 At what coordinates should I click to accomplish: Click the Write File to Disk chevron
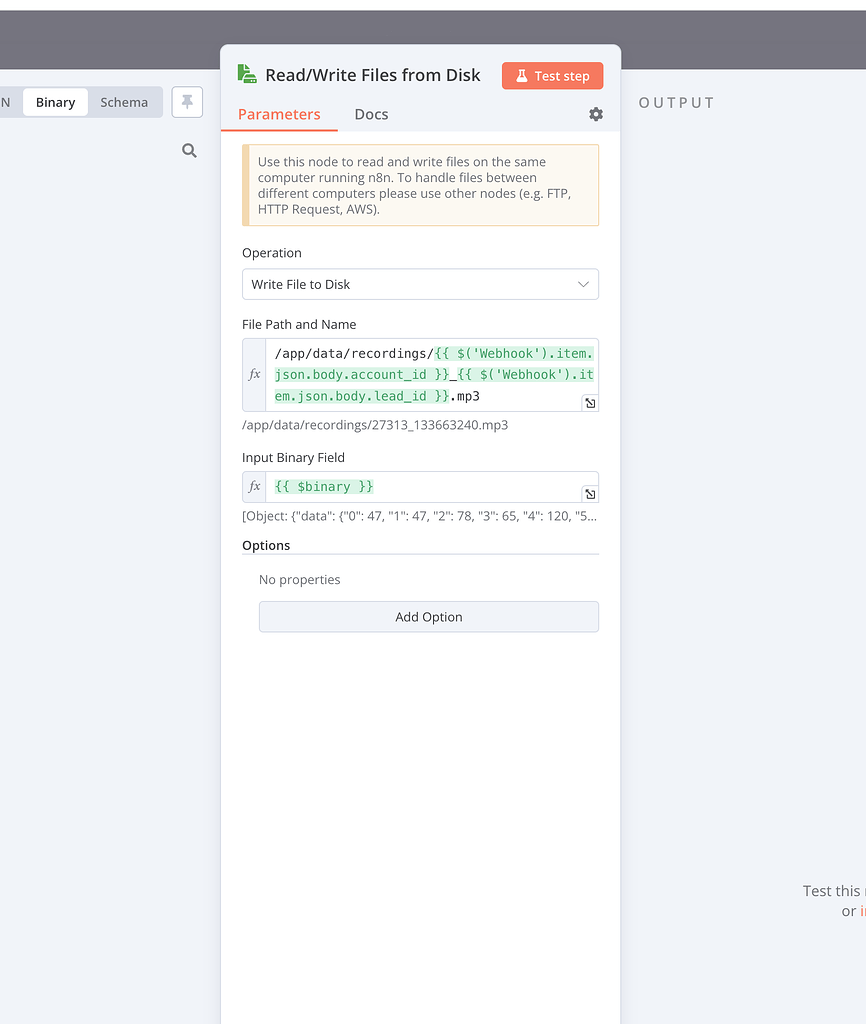click(584, 284)
